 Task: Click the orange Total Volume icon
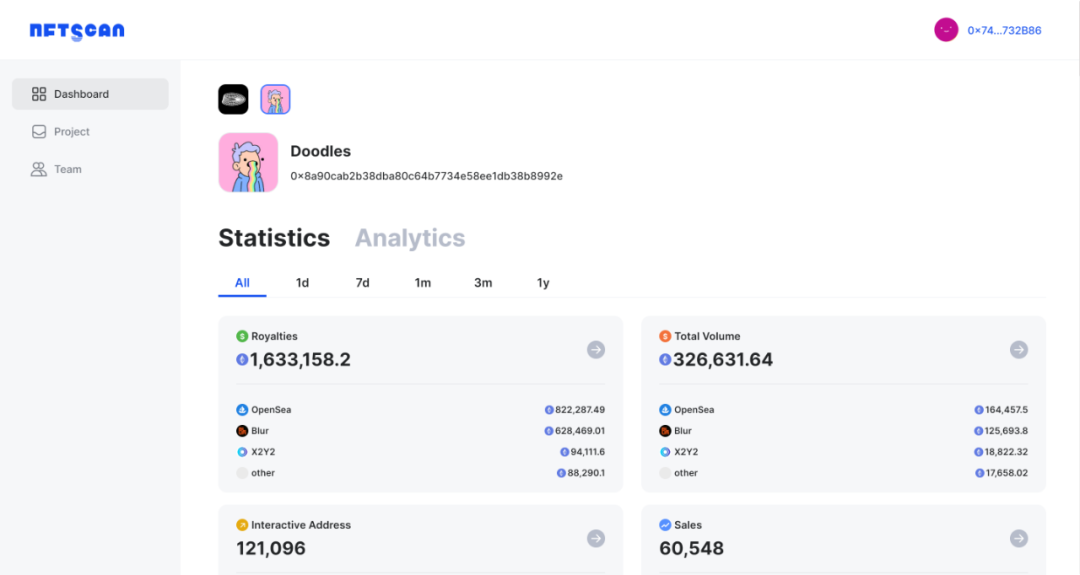click(665, 336)
